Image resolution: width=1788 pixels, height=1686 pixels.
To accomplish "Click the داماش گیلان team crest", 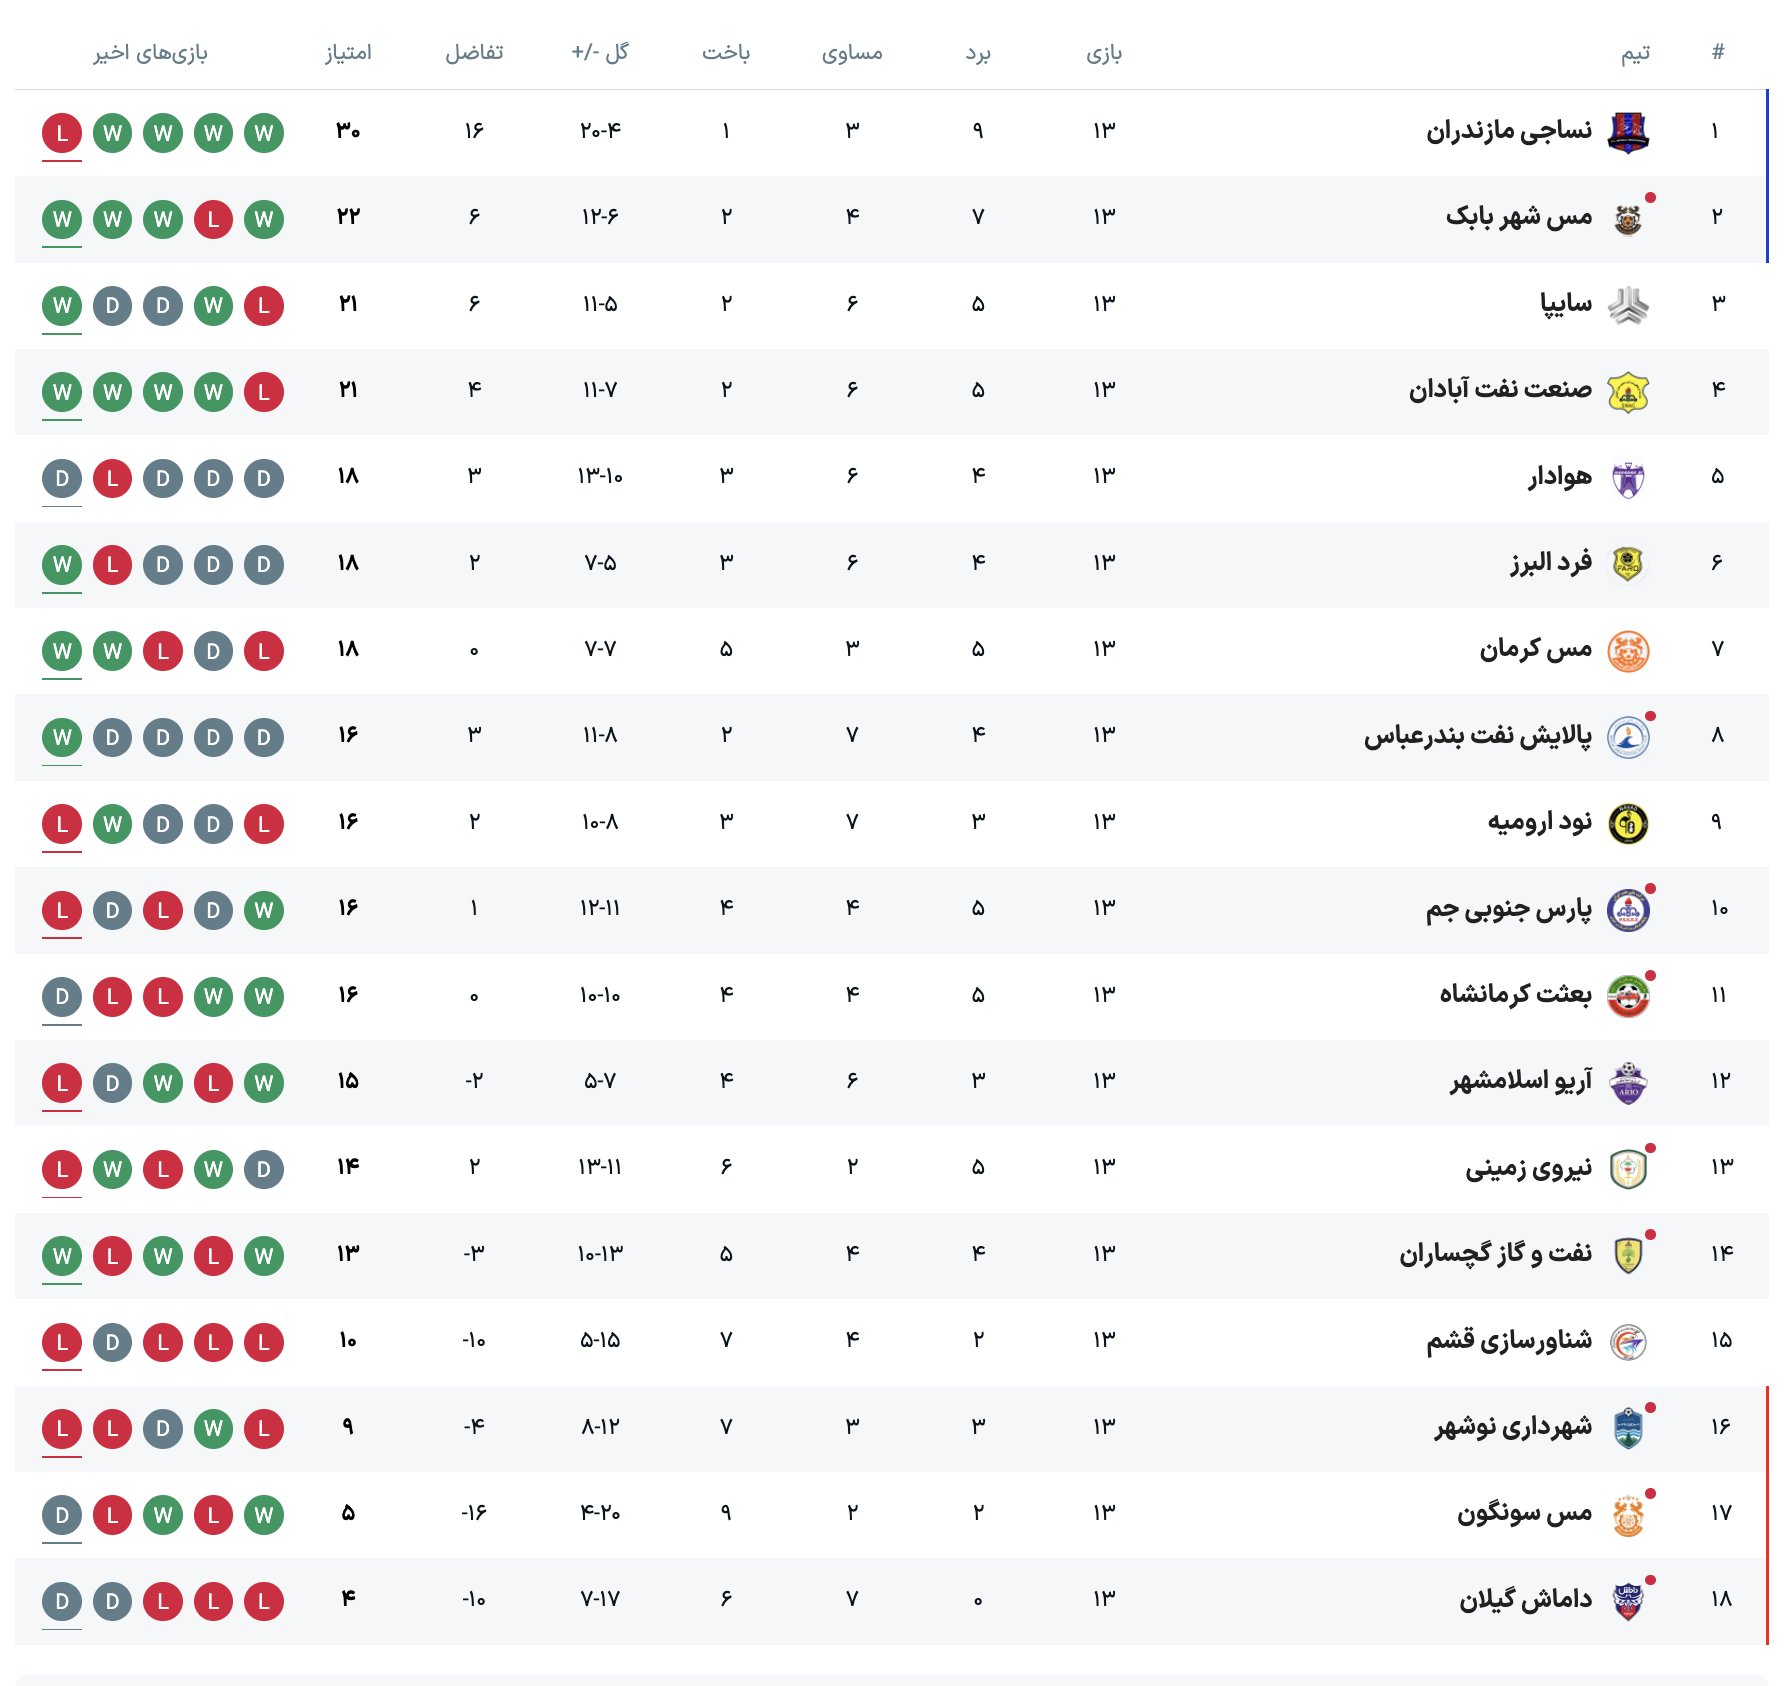I will coord(1627,1601).
